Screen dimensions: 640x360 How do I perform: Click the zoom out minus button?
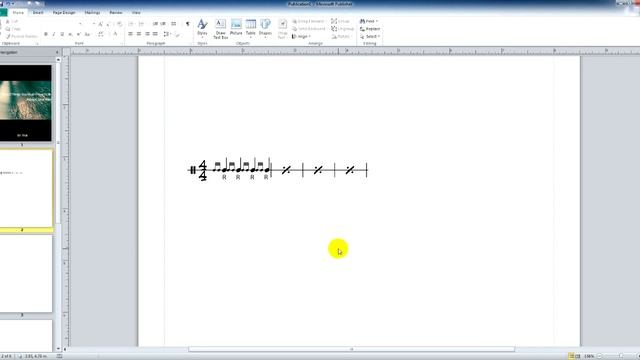pyautogui.click(x=599, y=356)
